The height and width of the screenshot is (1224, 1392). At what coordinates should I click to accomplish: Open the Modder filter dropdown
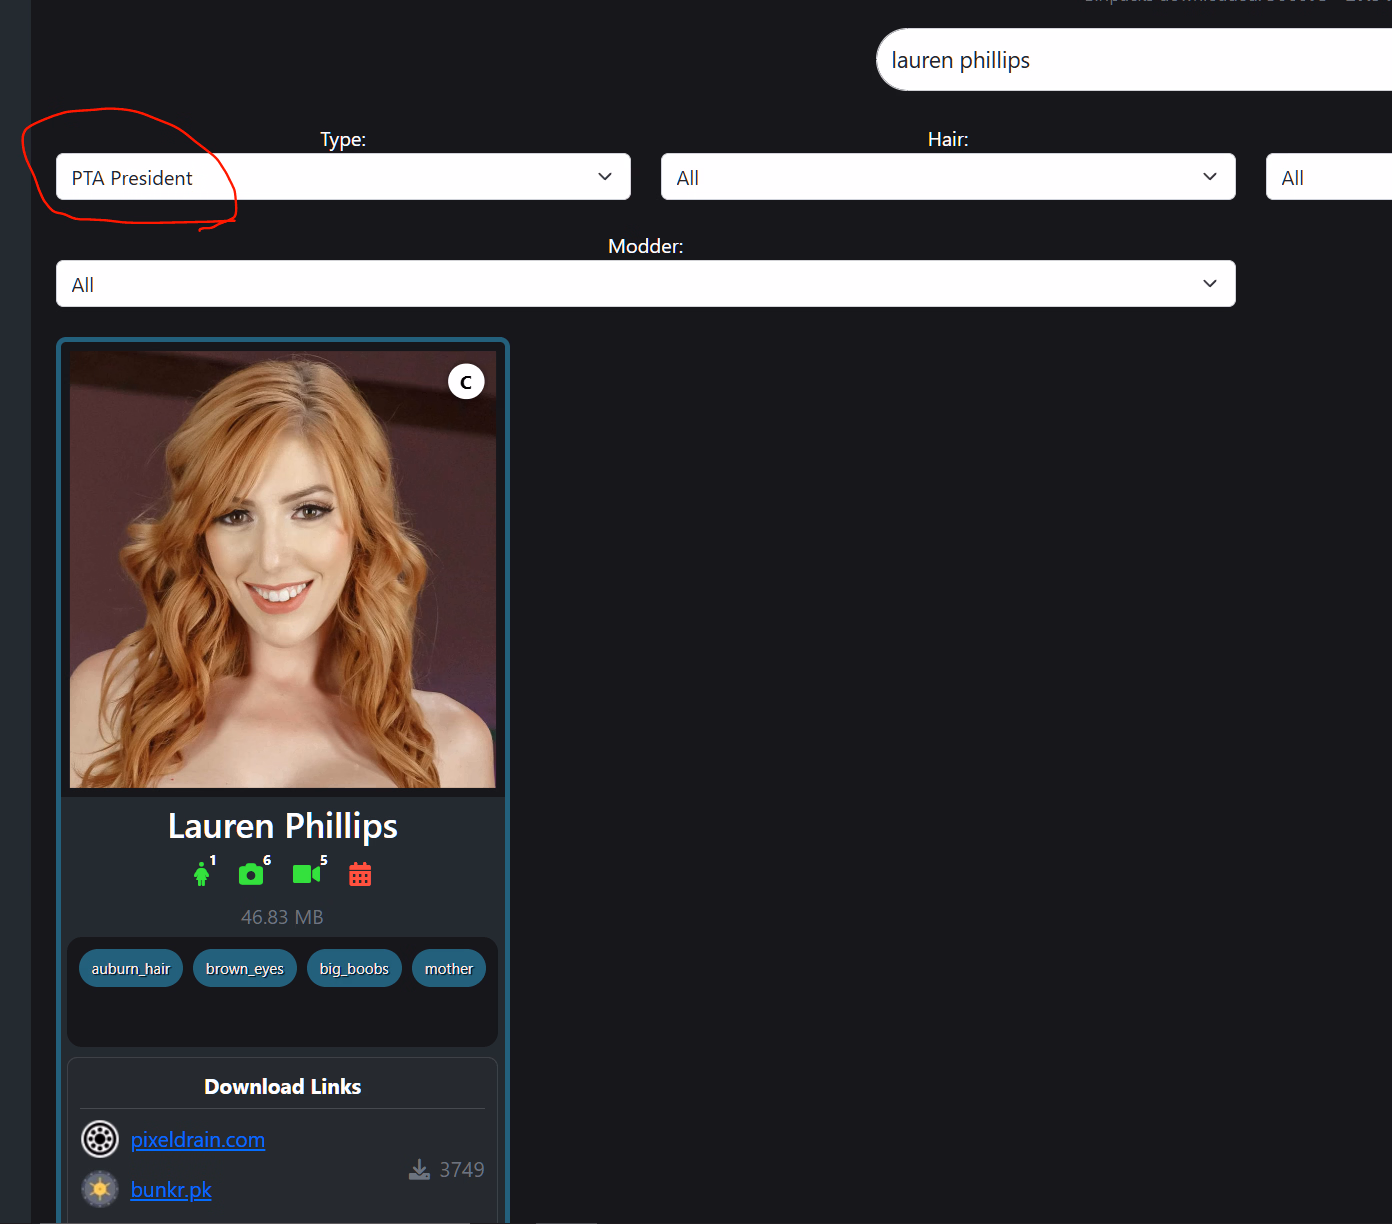[645, 284]
